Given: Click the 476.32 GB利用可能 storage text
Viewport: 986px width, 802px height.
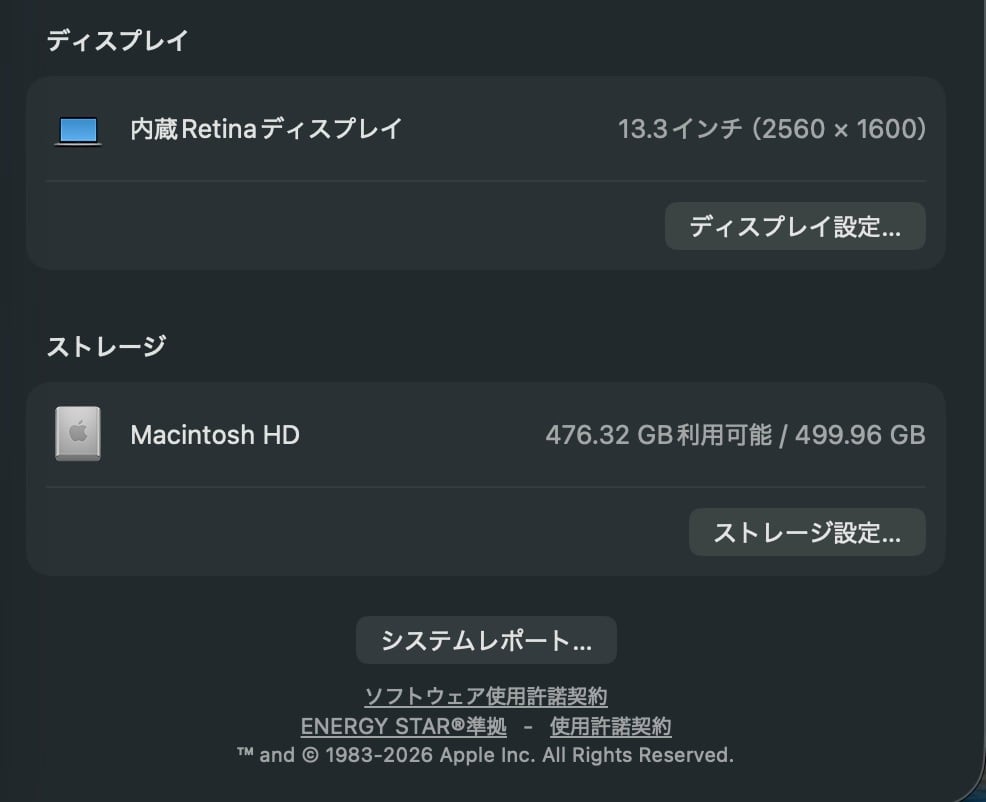Looking at the screenshot, I should tap(658, 435).
